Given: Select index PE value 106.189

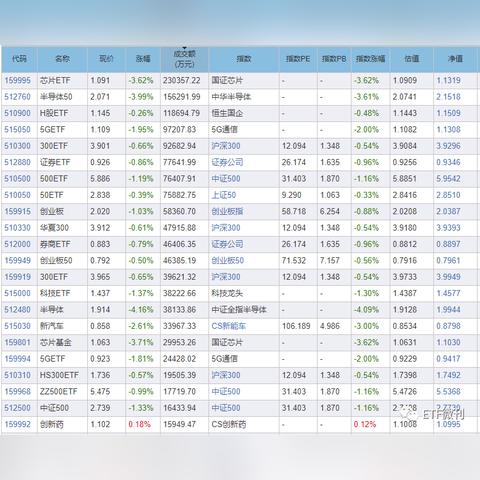Looking at the screenshot, I should click(x=296, y=326).
